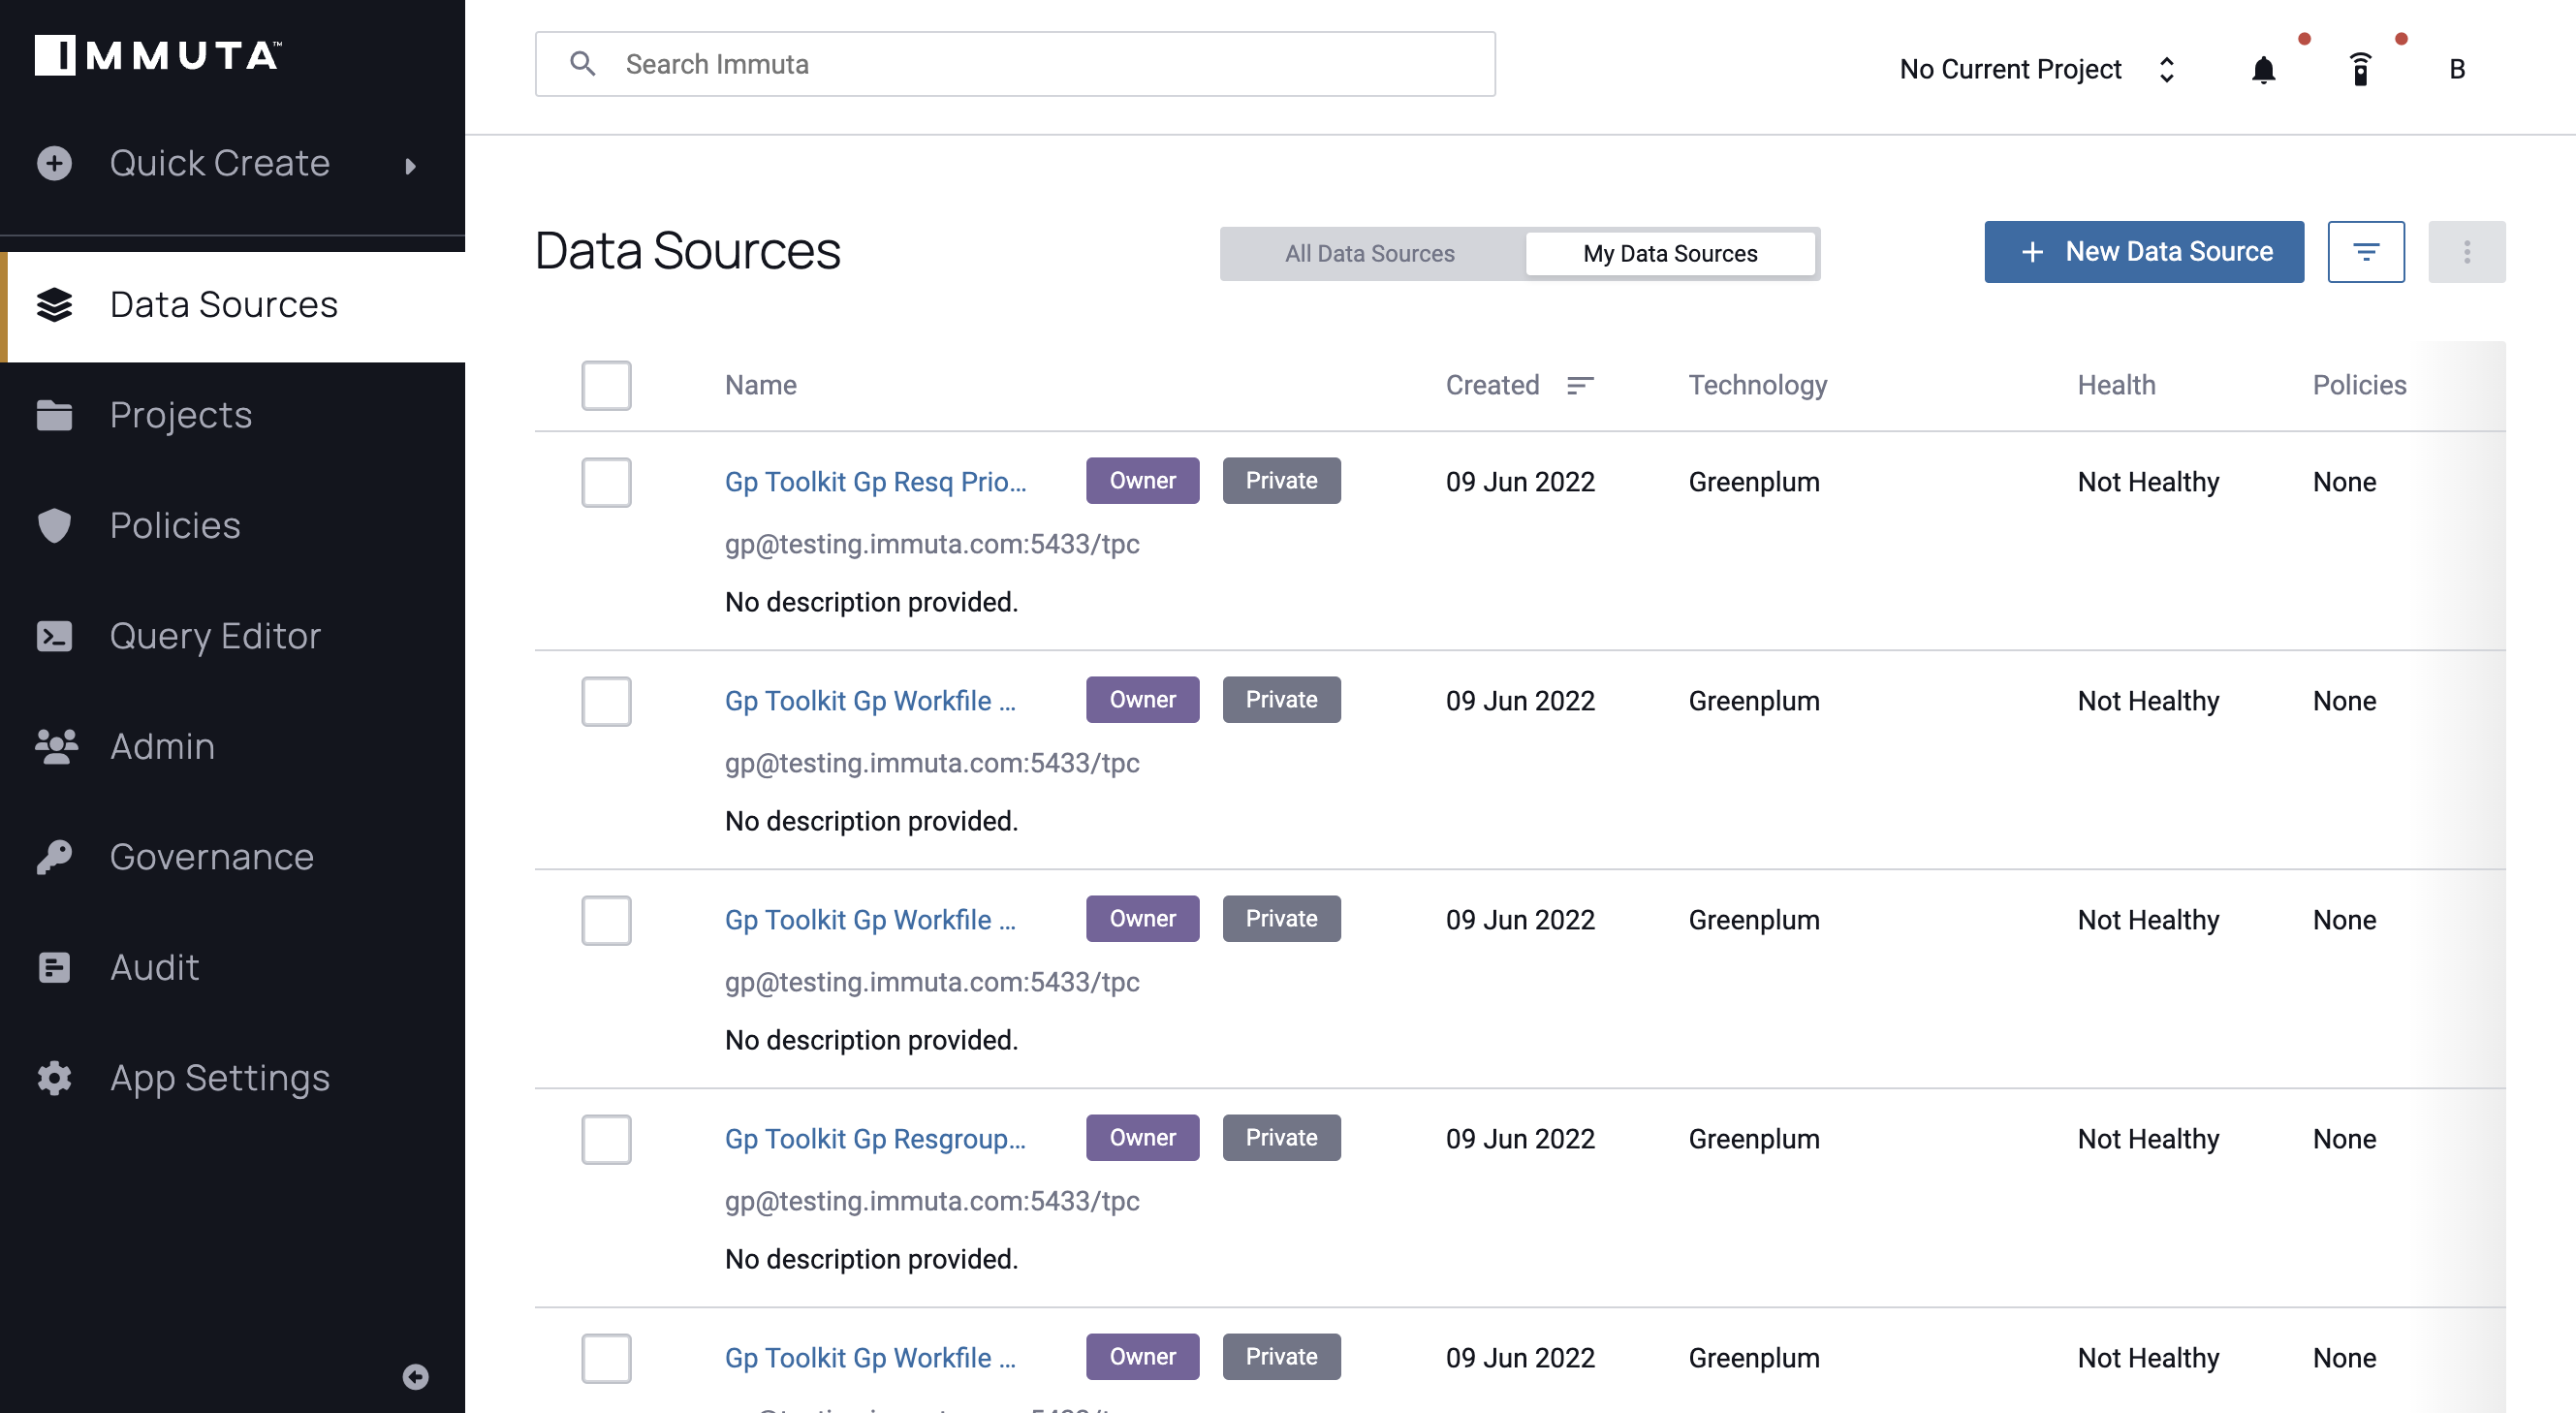
Task: Click the Audit sidebar icon
Action: [x=54, y=966]
